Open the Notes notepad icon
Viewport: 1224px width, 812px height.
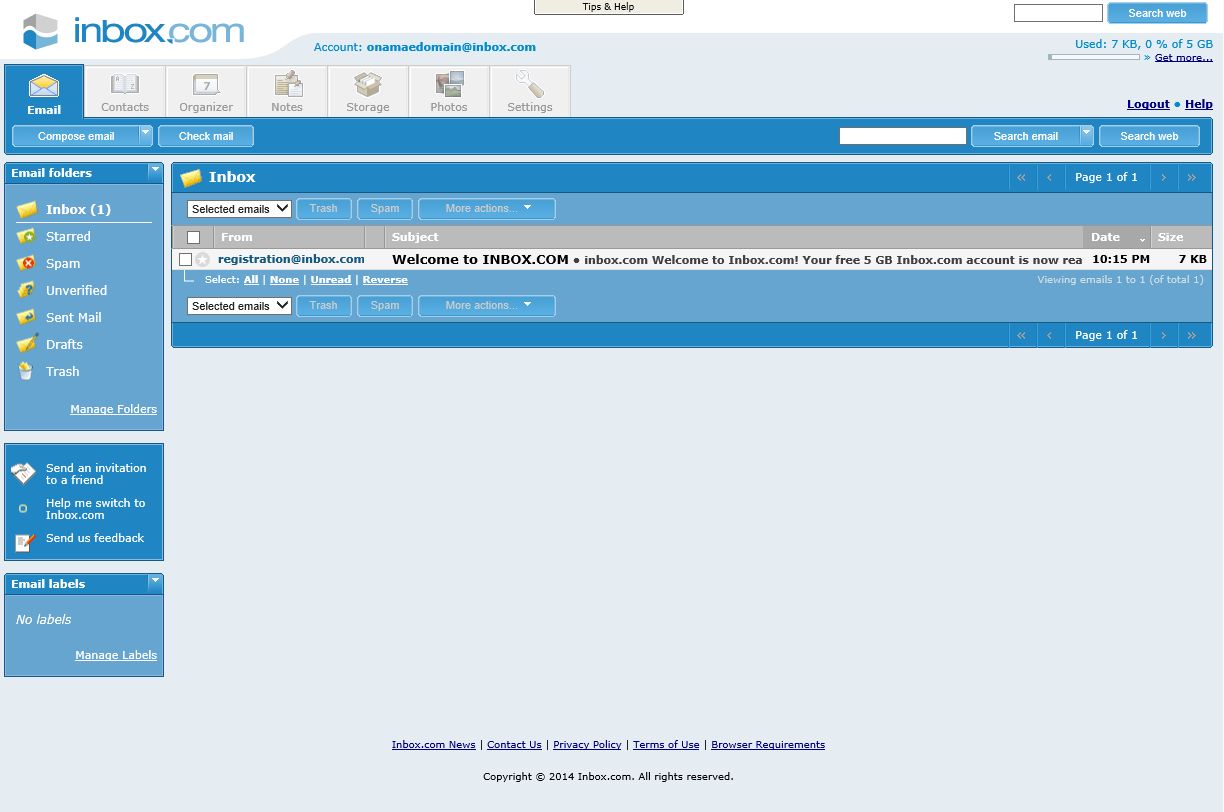(287, 84)
